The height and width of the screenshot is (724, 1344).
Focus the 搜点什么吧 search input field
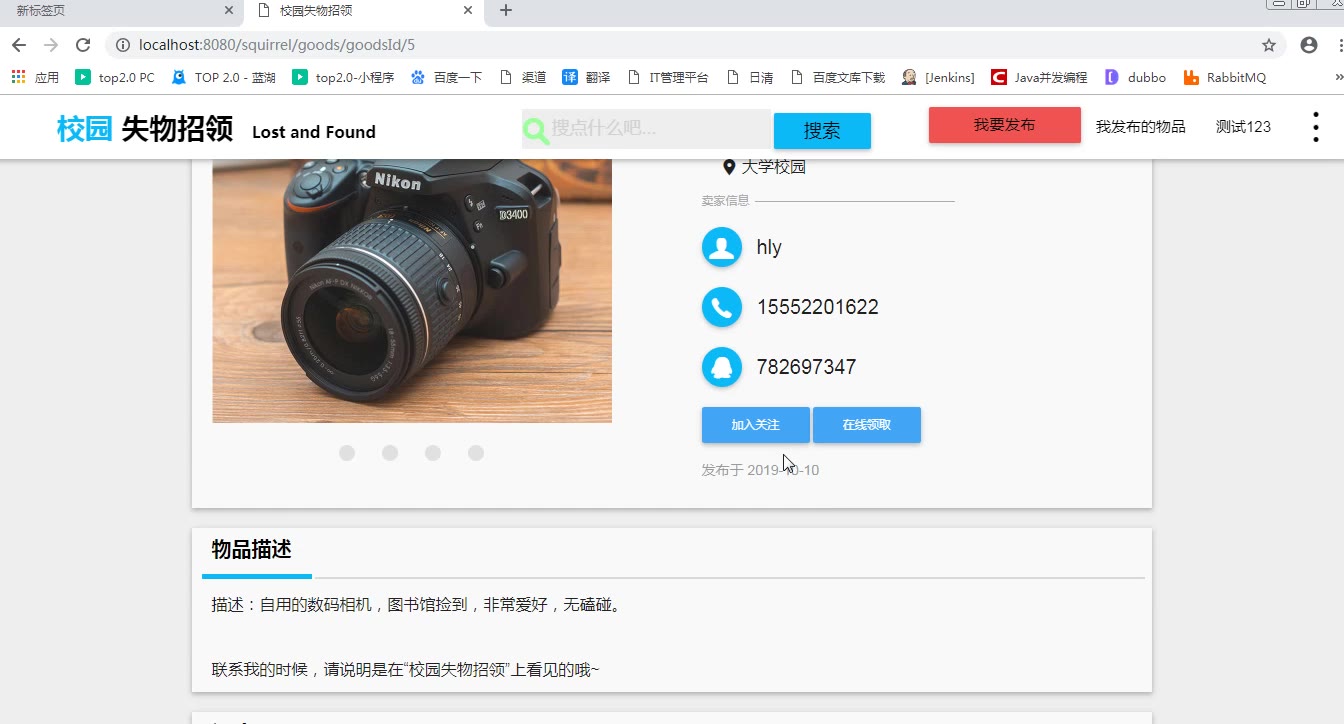click(x=655, y=129)
